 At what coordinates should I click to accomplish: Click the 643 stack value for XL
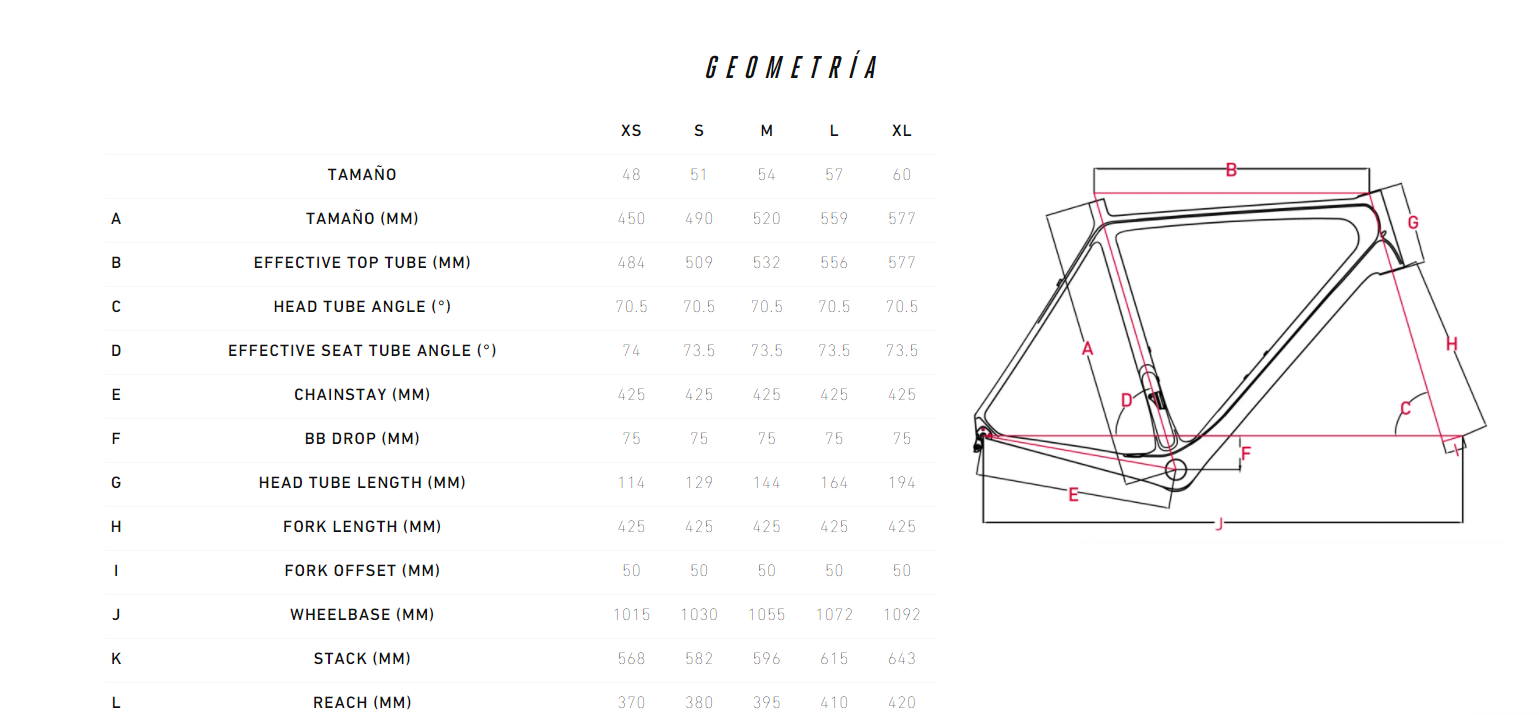click(x=901, y=659)
